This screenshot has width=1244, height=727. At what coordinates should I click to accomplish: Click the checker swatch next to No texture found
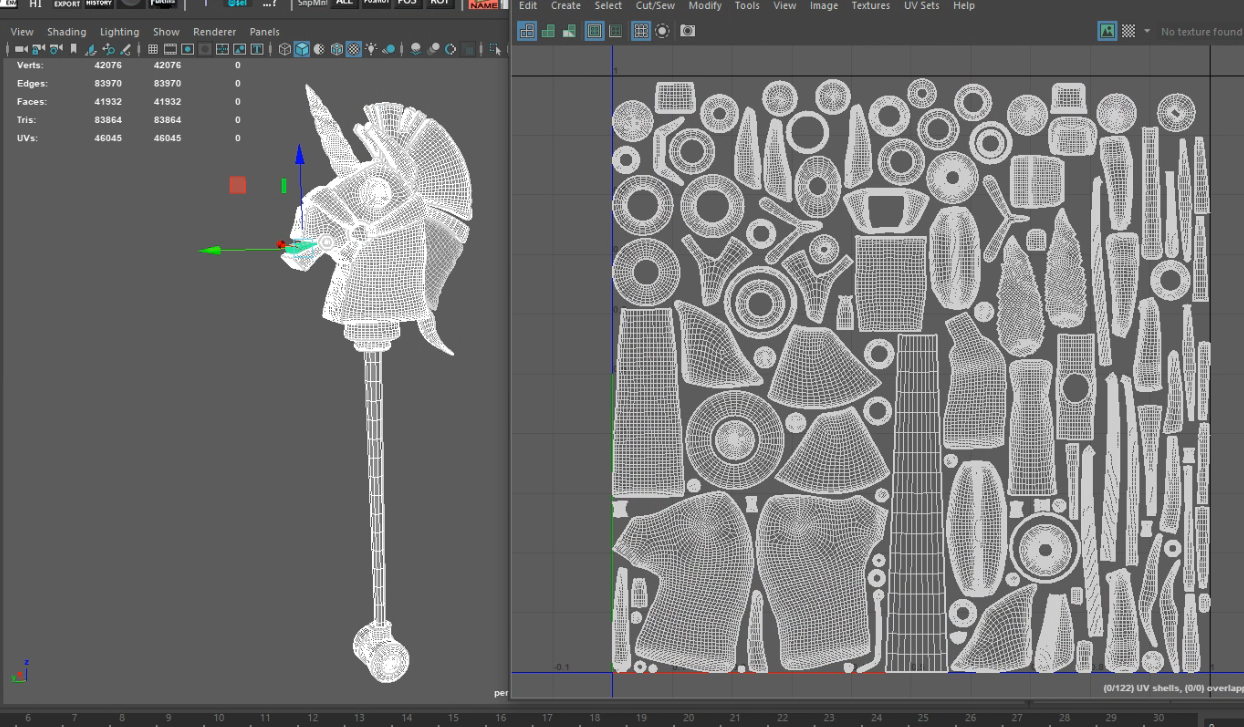click(x=1127, y=31)
